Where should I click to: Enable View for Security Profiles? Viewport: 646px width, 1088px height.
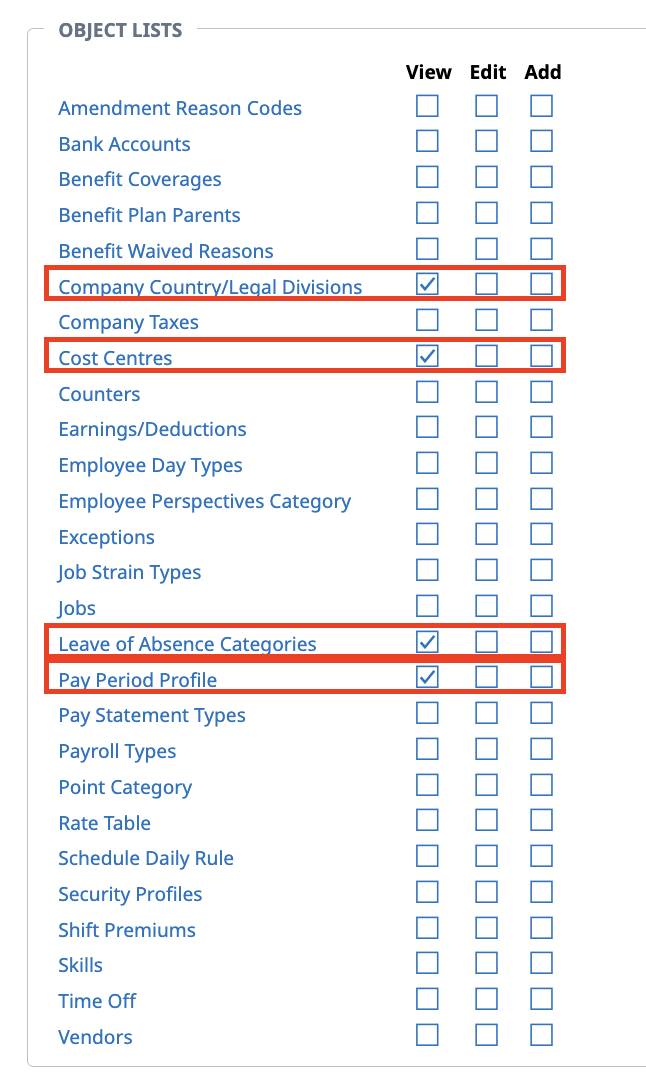click(427, 891)
